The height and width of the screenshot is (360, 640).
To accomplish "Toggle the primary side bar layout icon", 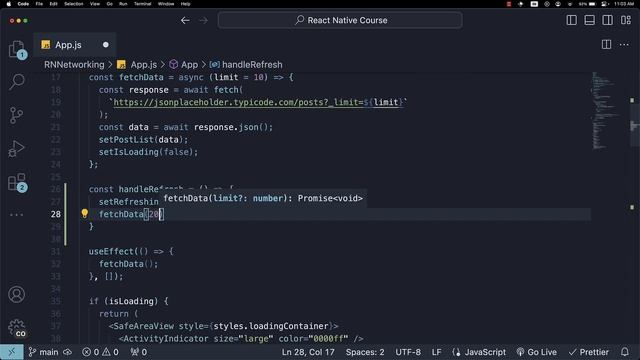I will 571,20.
